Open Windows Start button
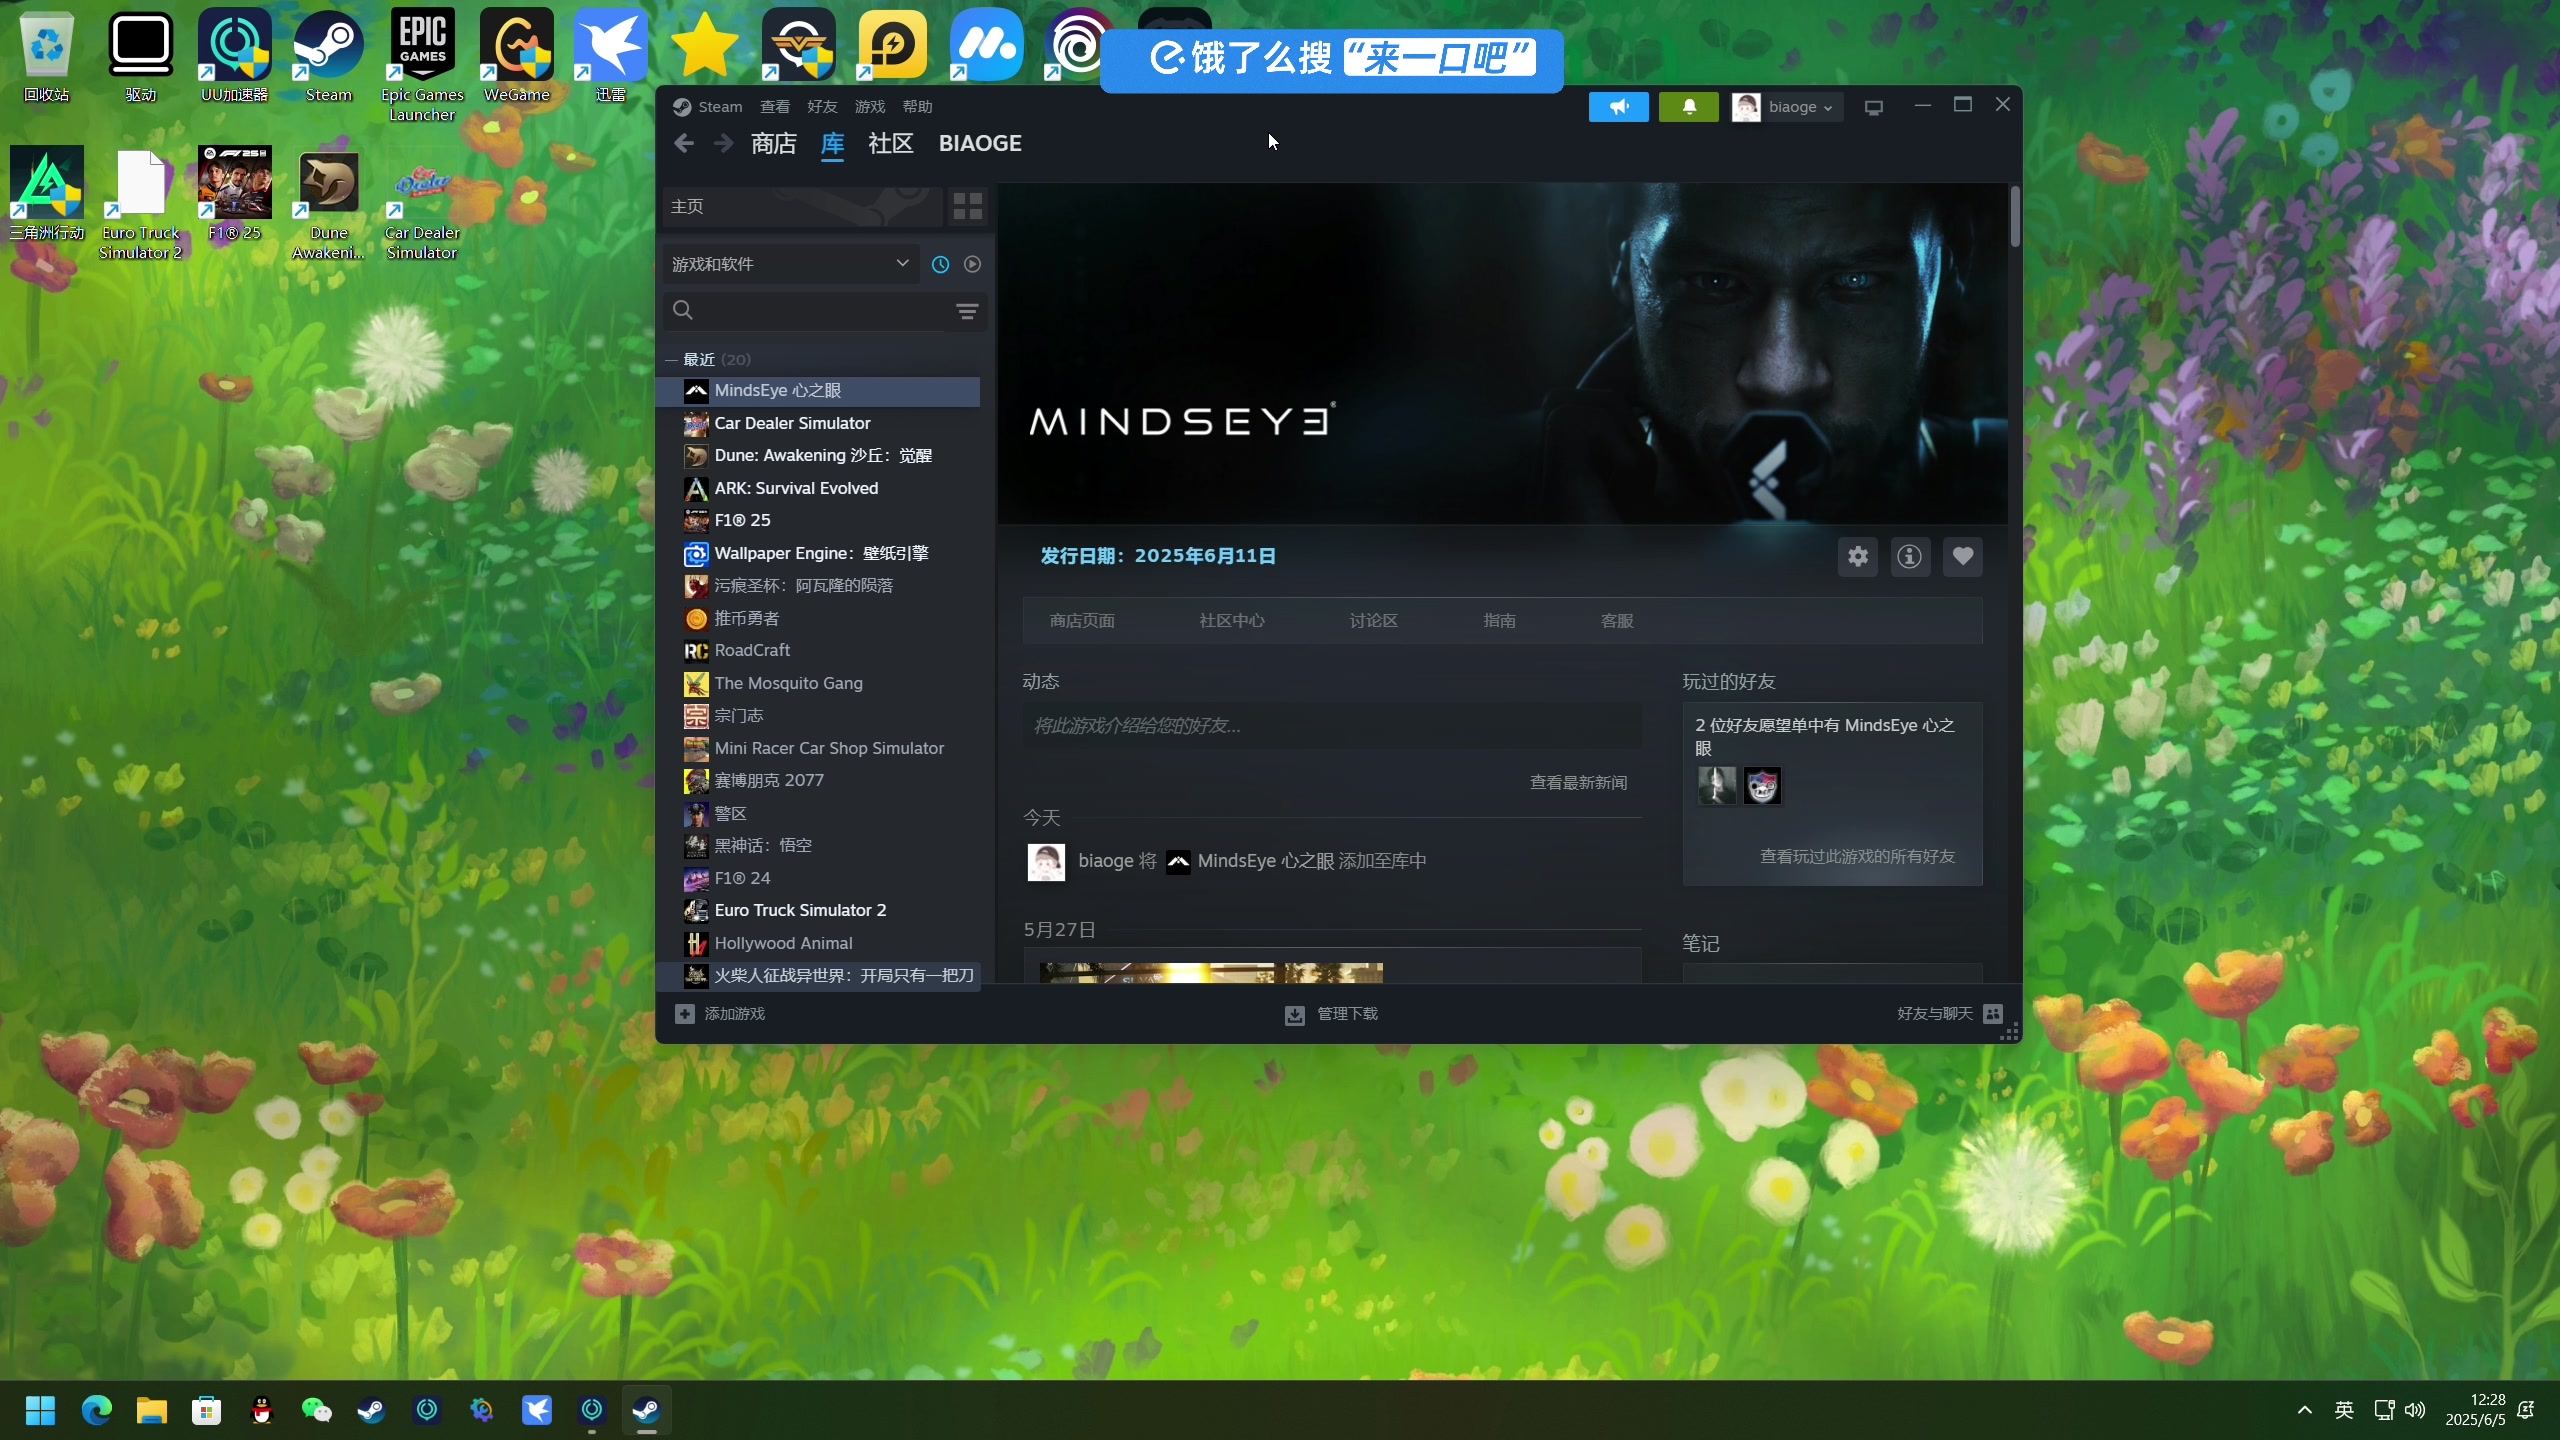Image resolution: width=2560 pixels, height=1440 pixels. point(40,1411)
